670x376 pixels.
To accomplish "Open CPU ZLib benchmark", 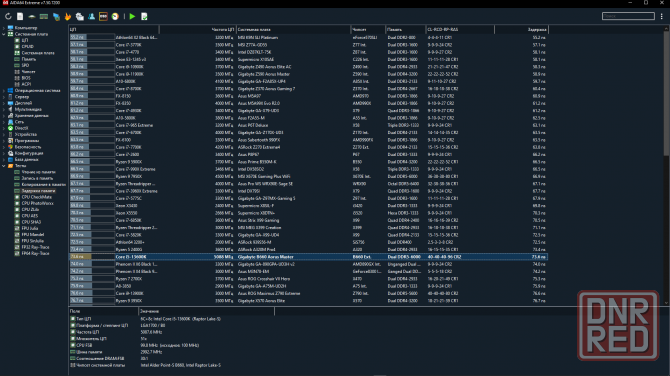I will [30, 209].
